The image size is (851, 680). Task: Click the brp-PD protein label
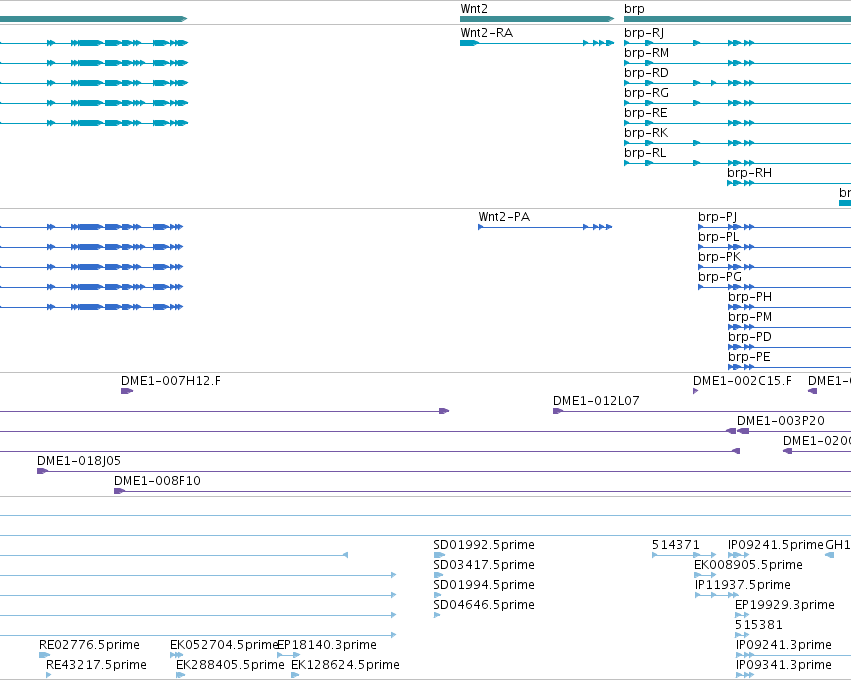[750, 337]
